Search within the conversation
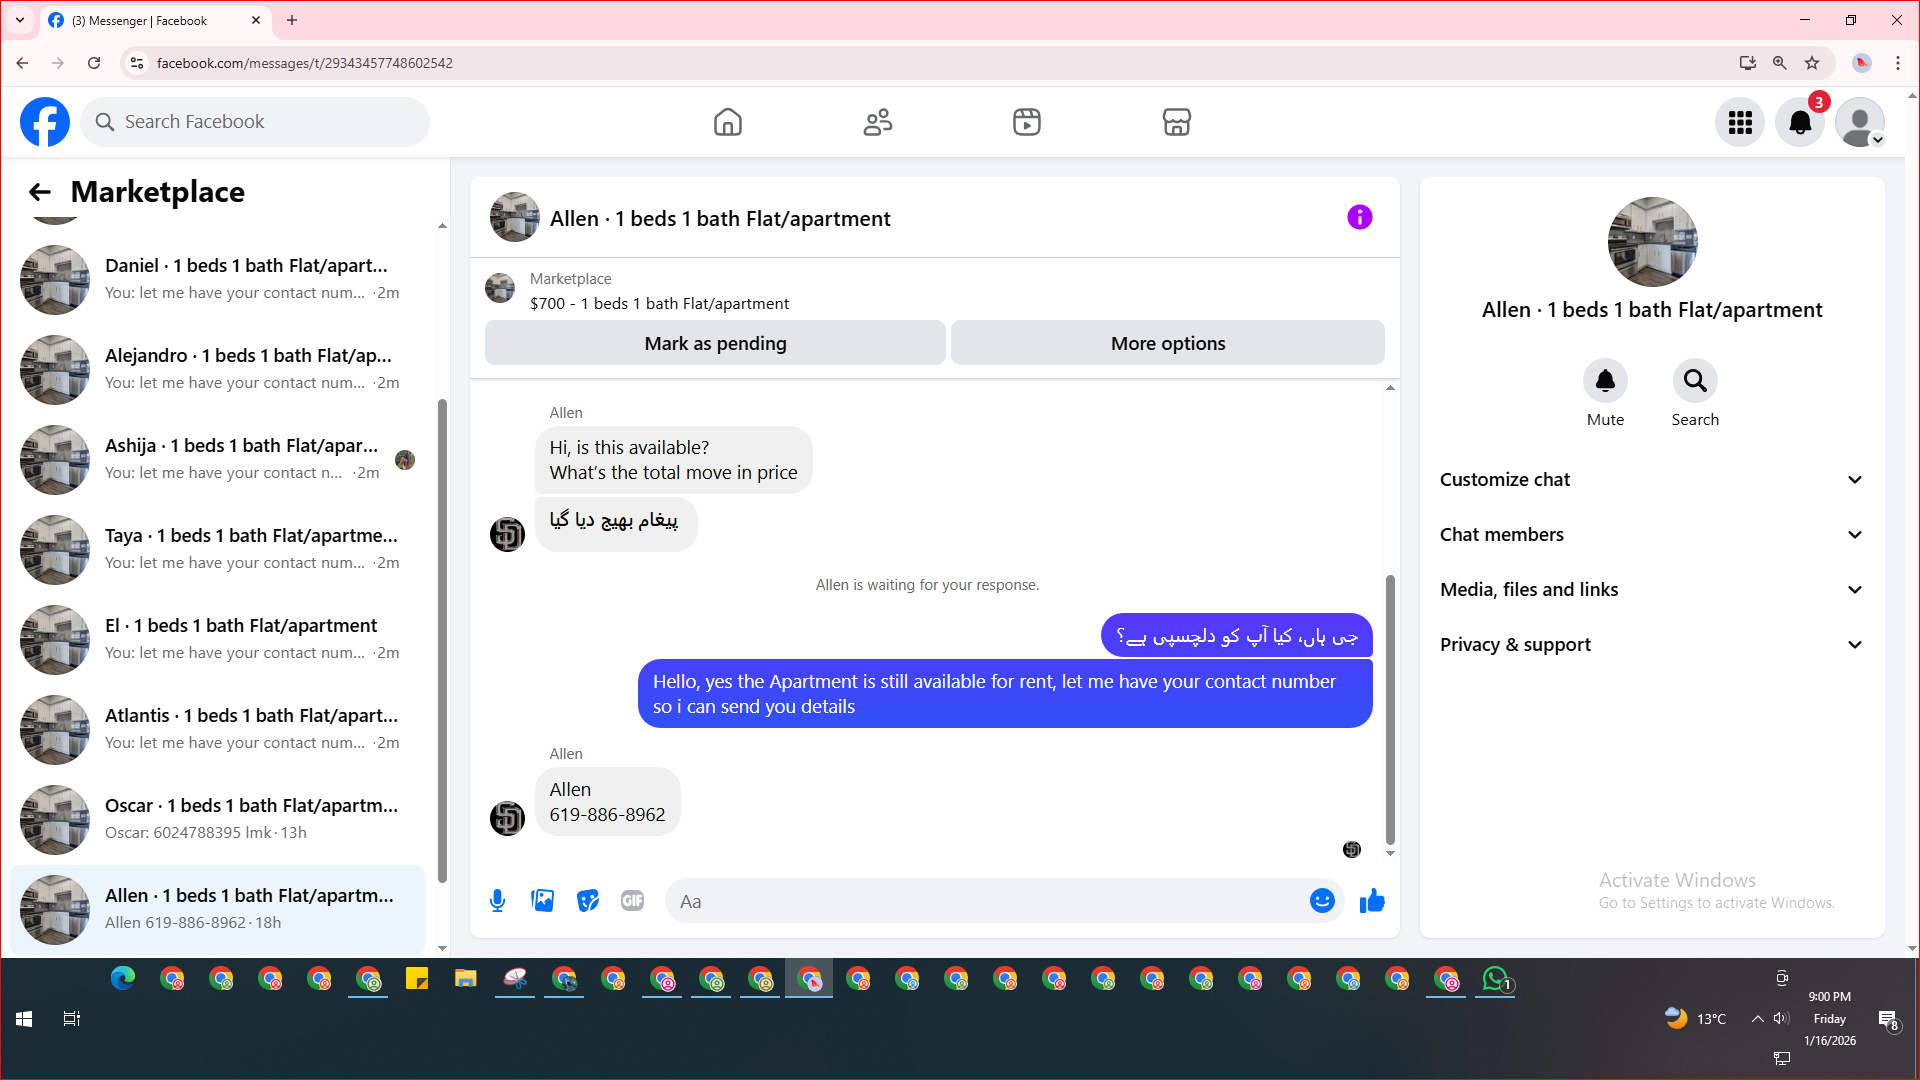1920x1080 pixels. [1695, 381]
